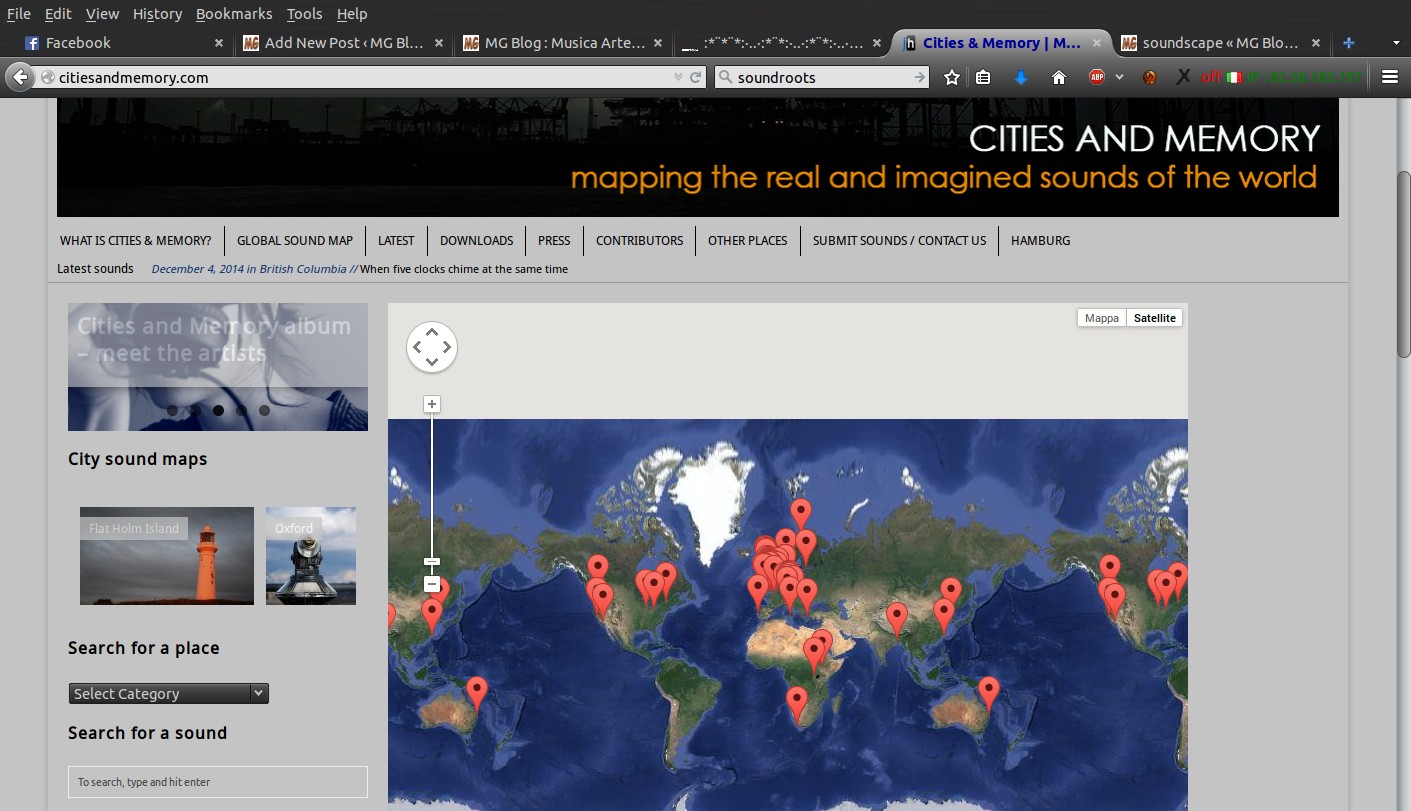The image size is (1411, 811).
Task: Click the round orange extension icon
Action: [1150, 77]
